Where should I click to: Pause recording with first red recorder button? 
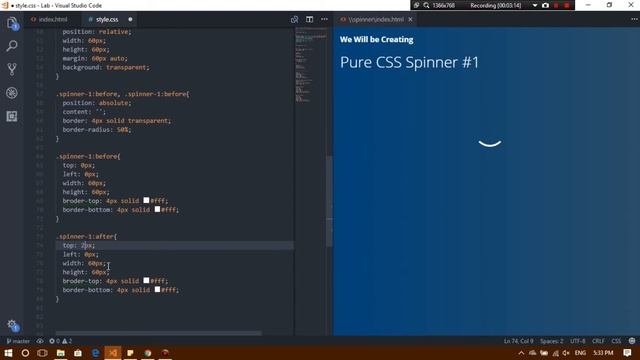[x=556, y=5]
